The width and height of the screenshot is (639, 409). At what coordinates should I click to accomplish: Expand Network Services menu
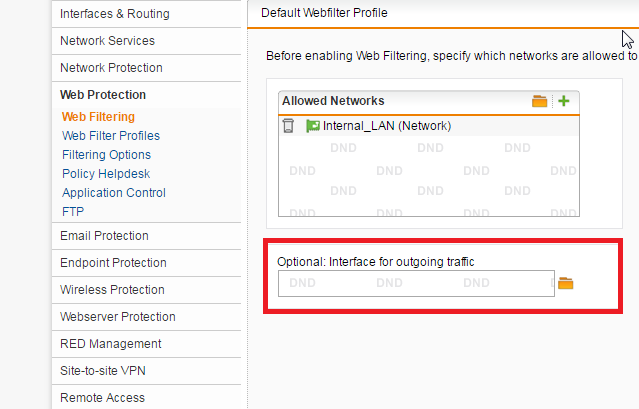click(x=146, y=41)
